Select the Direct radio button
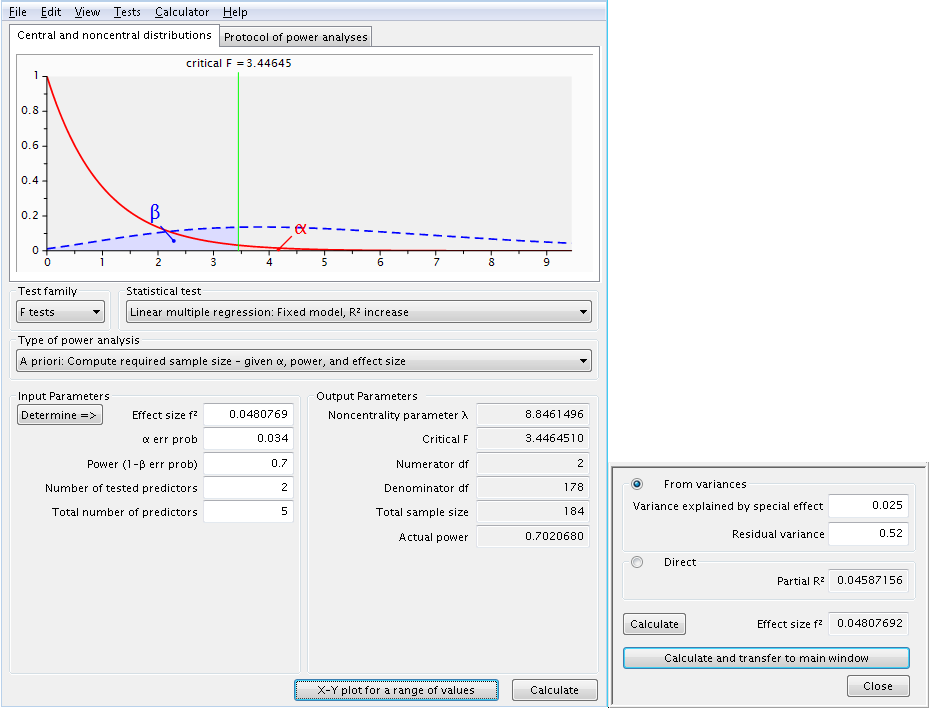Screen dimensions: 929x709 pos(637,562)
